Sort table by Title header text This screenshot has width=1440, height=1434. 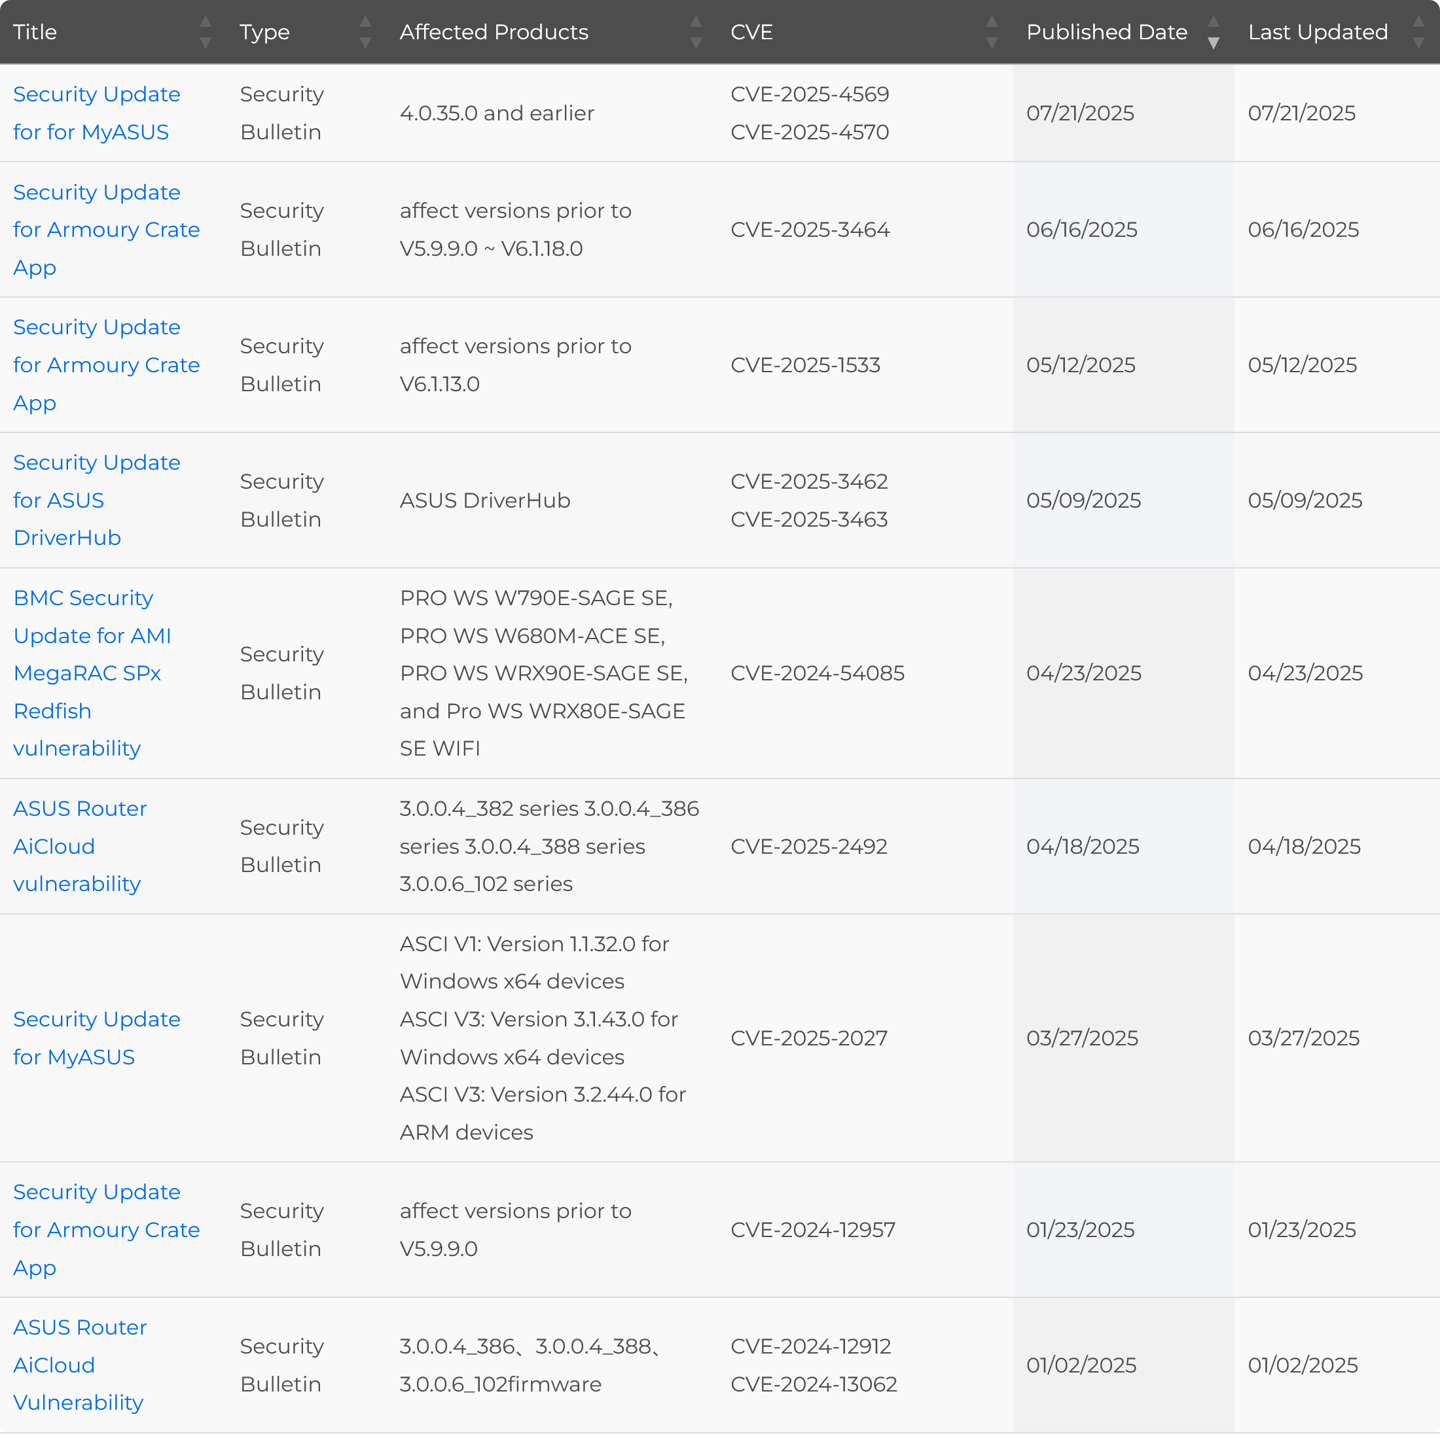(x=35, y=32)
